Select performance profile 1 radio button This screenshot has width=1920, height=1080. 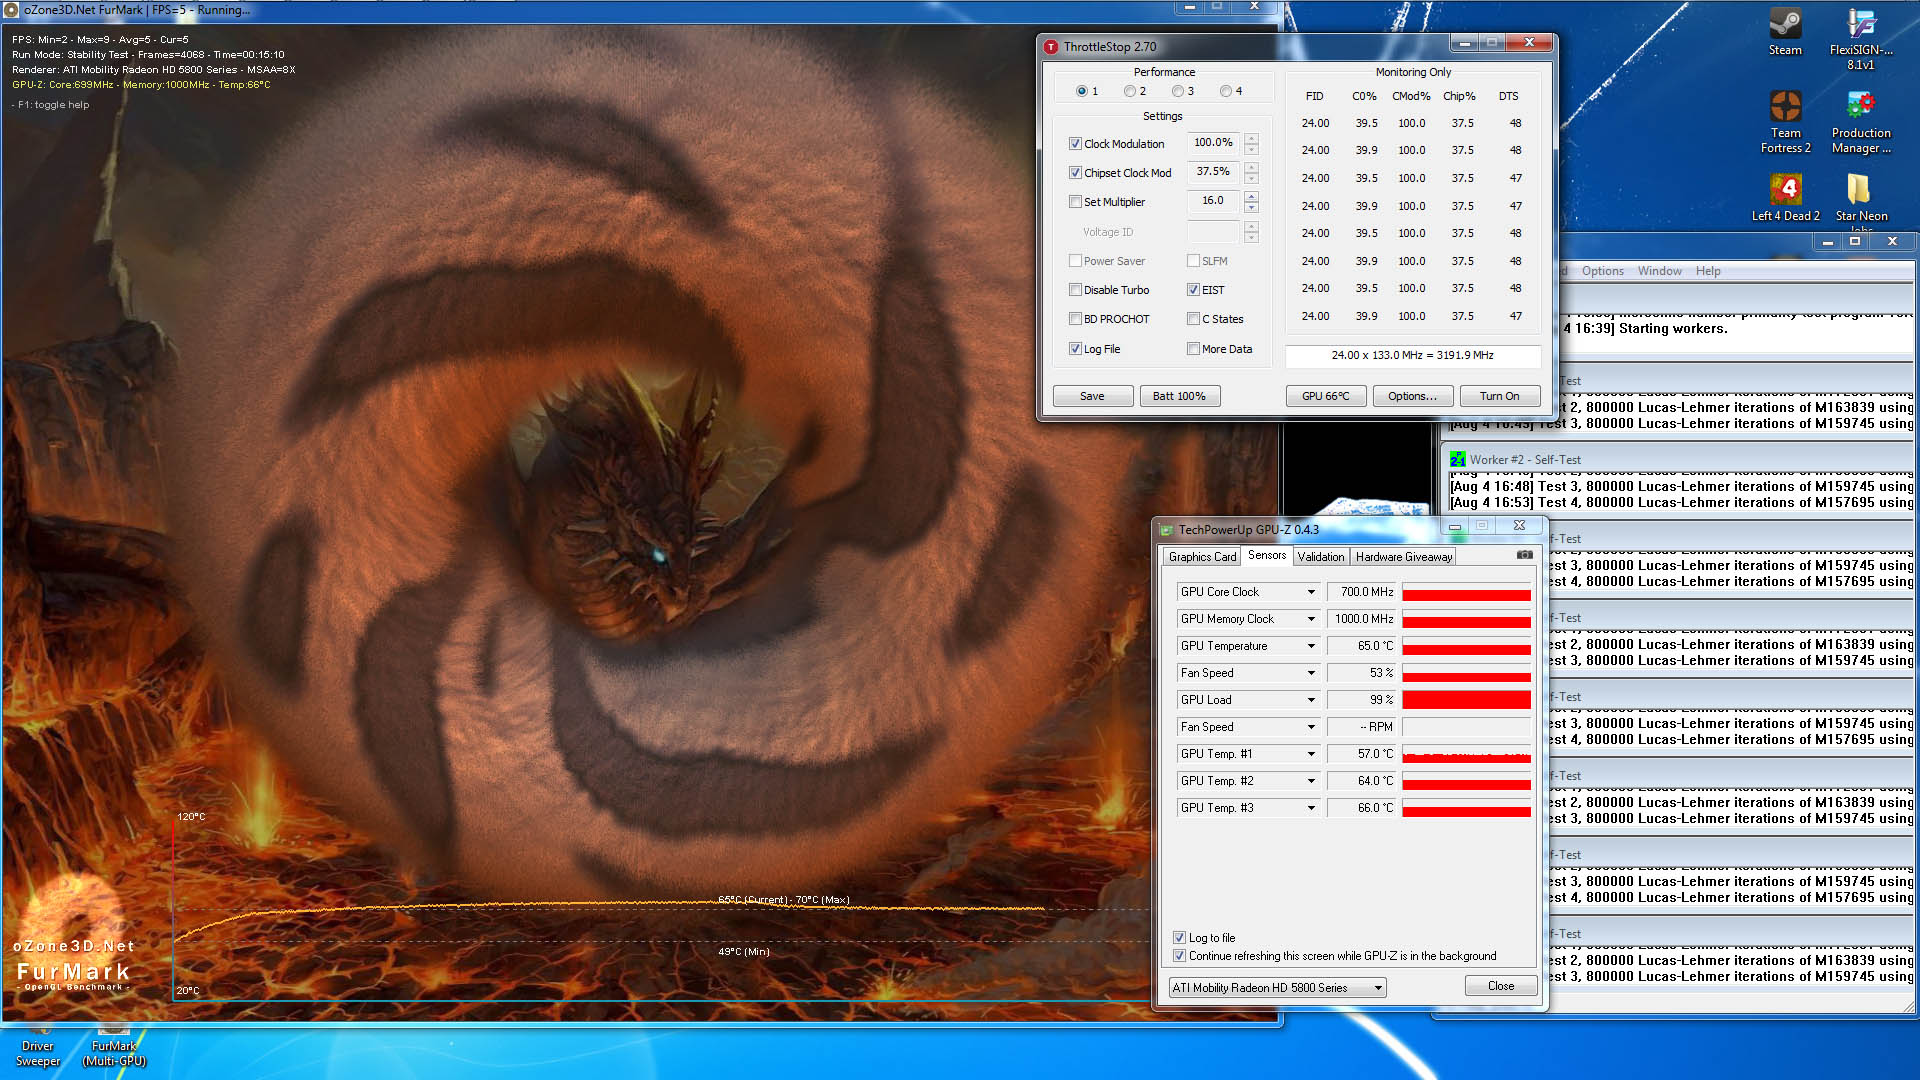(x=1081, y=91)
